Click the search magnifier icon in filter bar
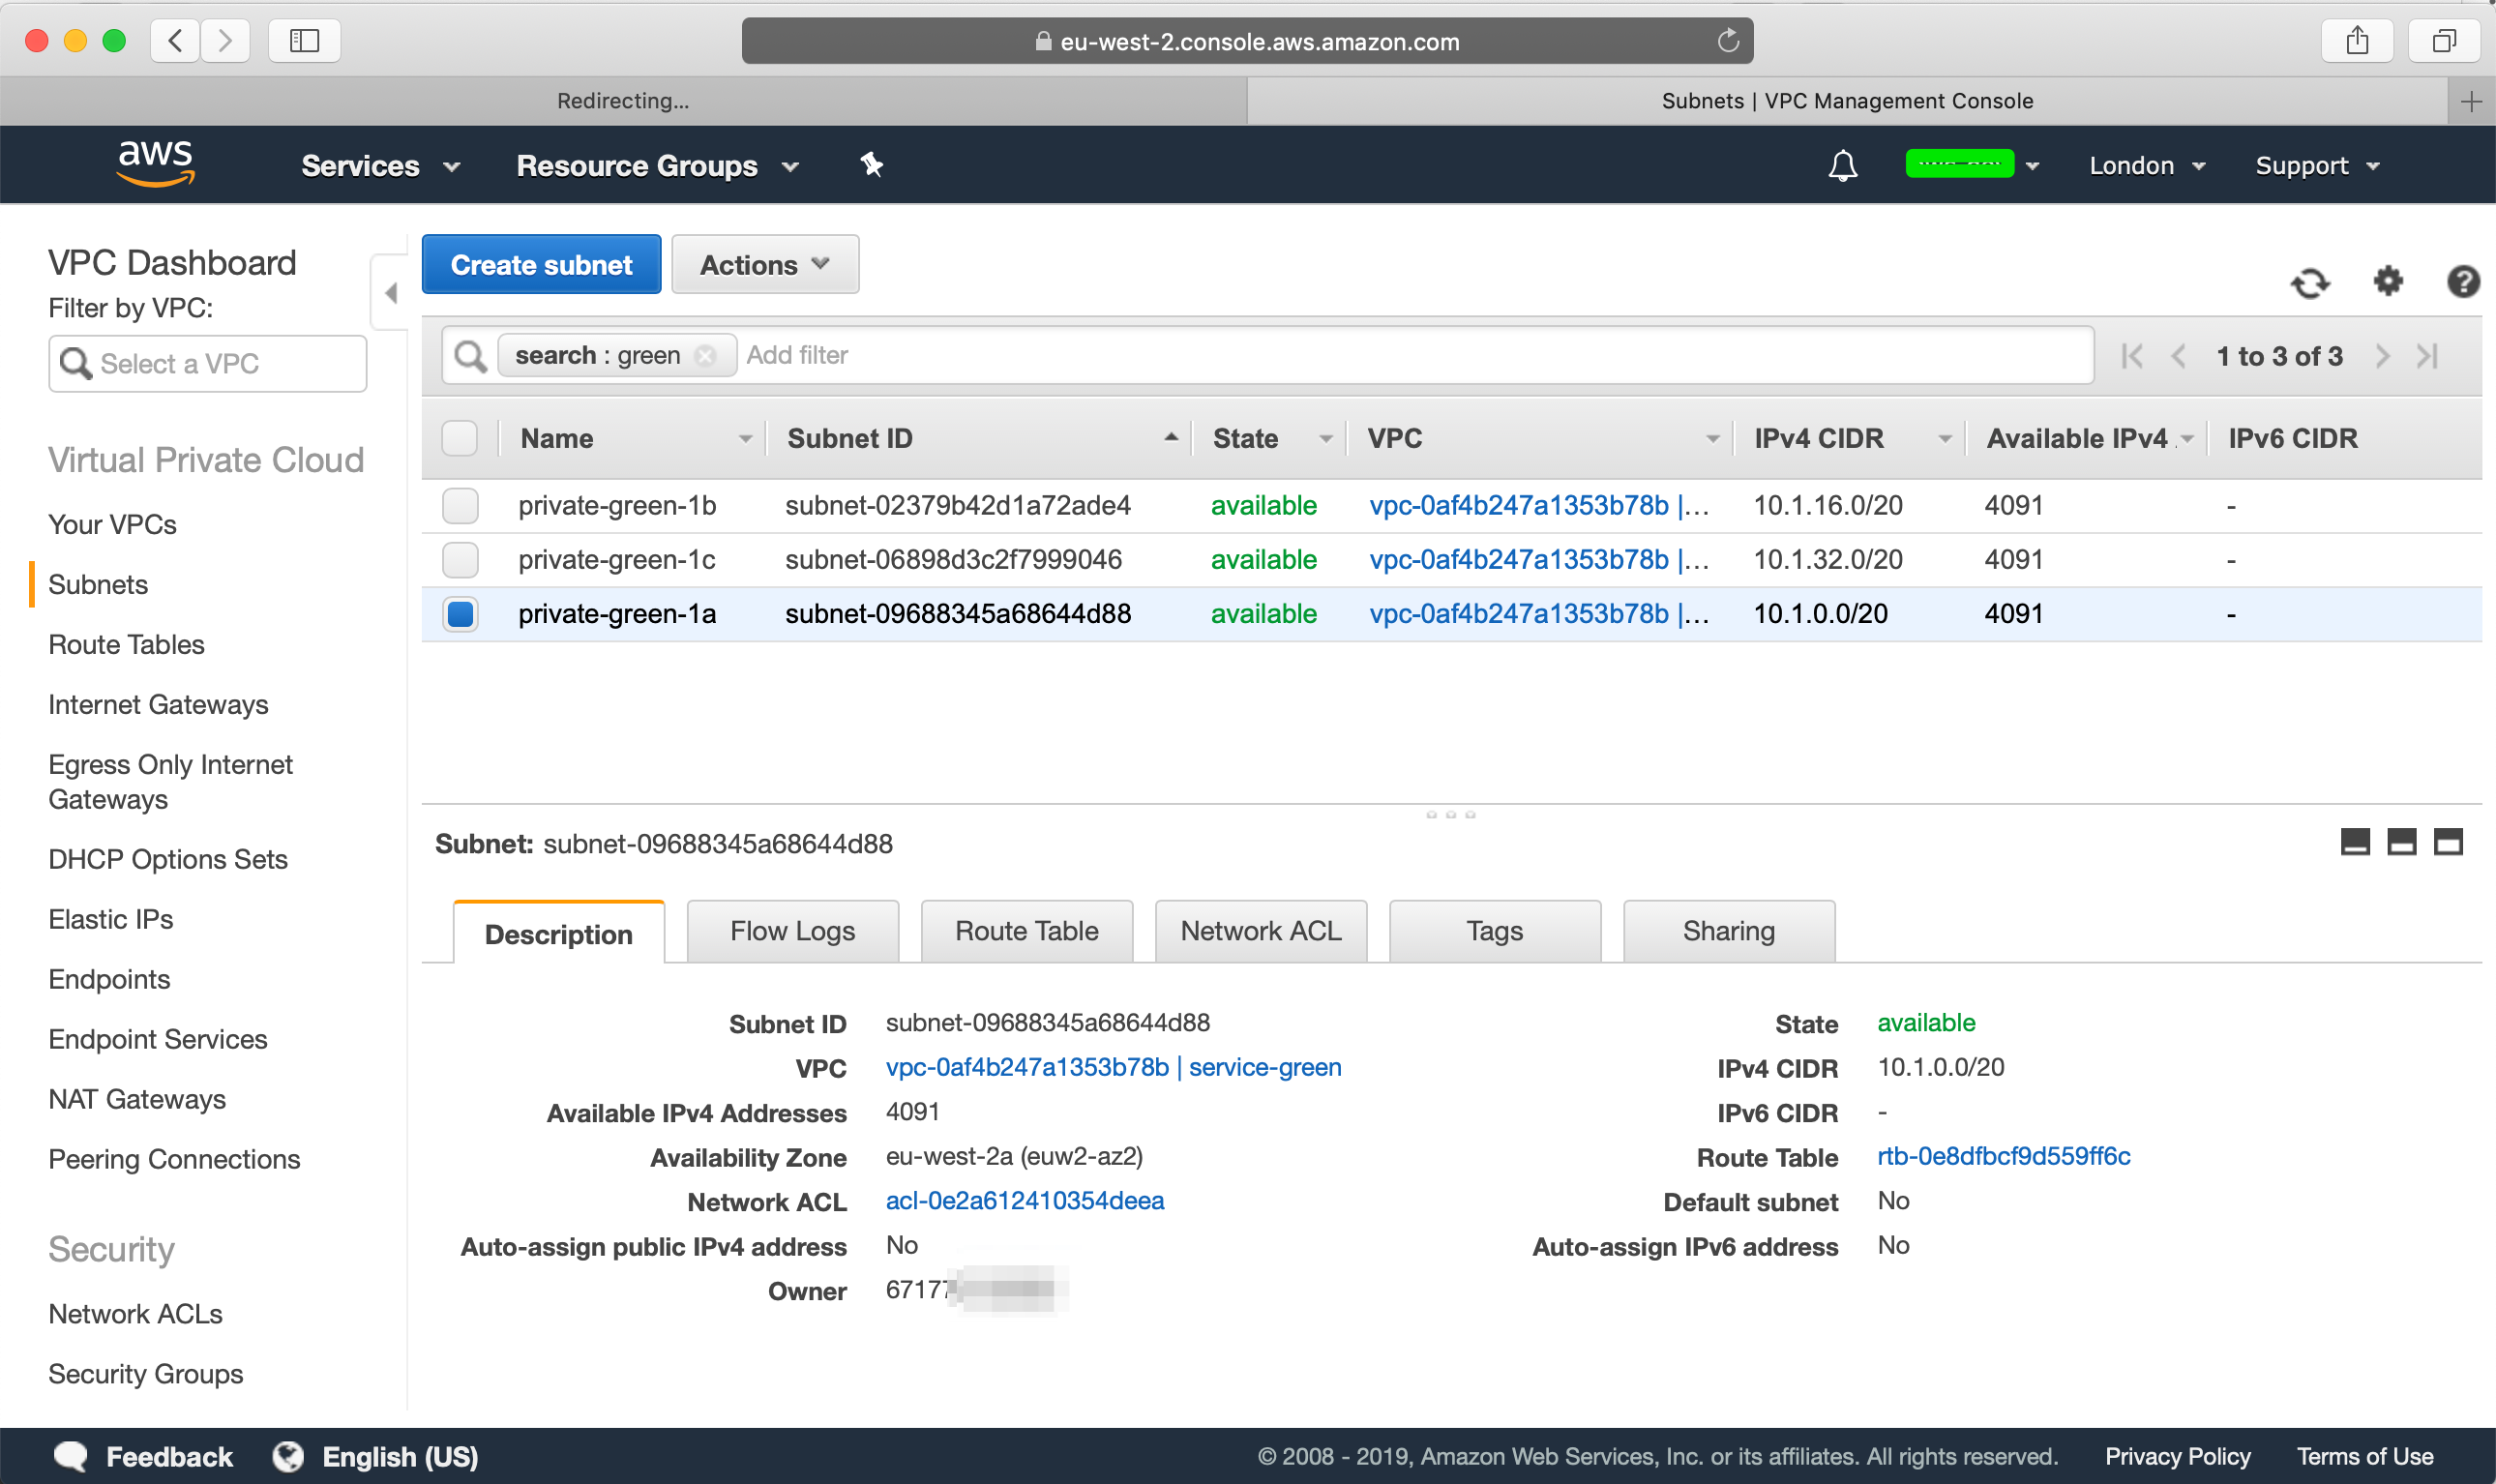 (470, 356)
